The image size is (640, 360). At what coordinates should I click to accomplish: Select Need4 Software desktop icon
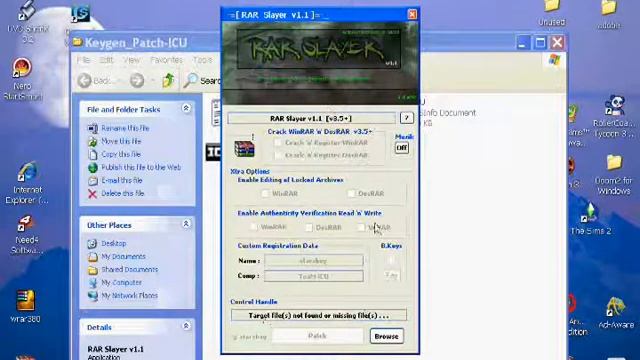[x=26, y=235]
